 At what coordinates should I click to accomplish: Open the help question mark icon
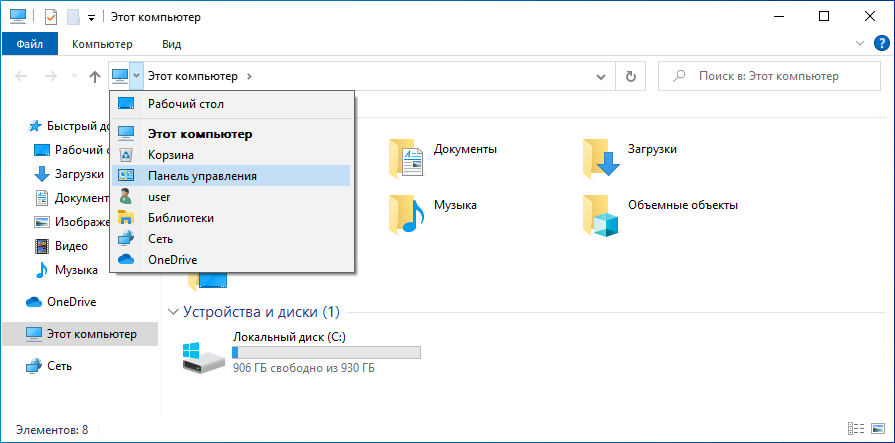[882, 44]
